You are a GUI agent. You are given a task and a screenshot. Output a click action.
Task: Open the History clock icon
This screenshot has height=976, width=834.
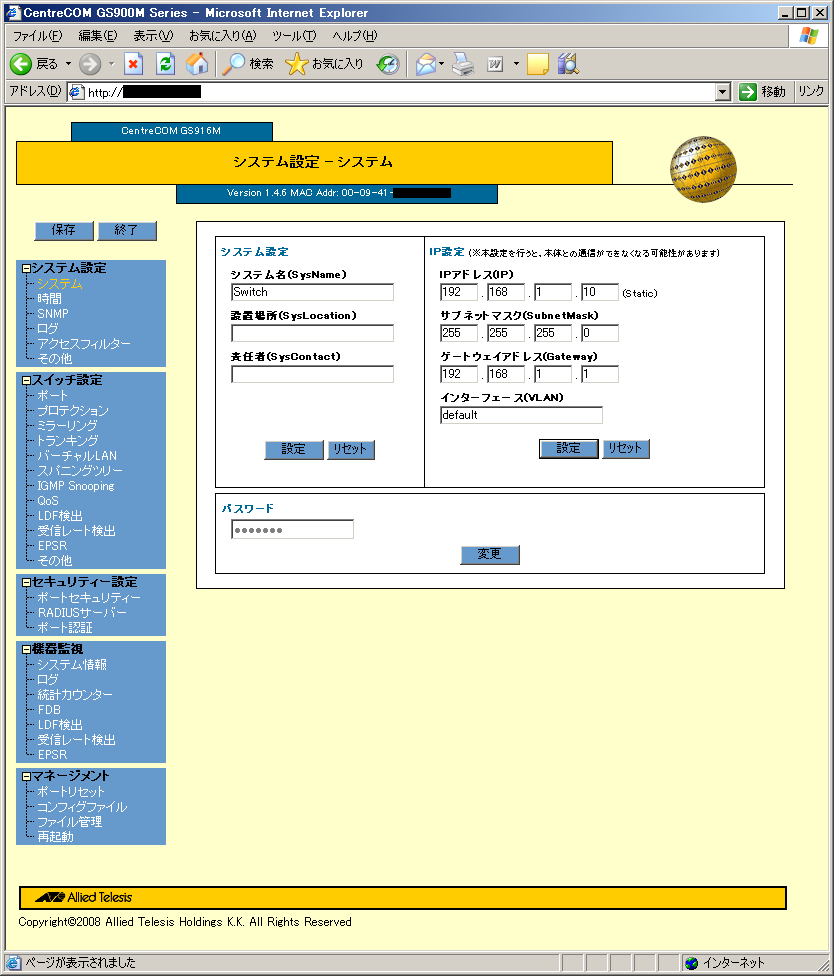(x=388, y=63)
